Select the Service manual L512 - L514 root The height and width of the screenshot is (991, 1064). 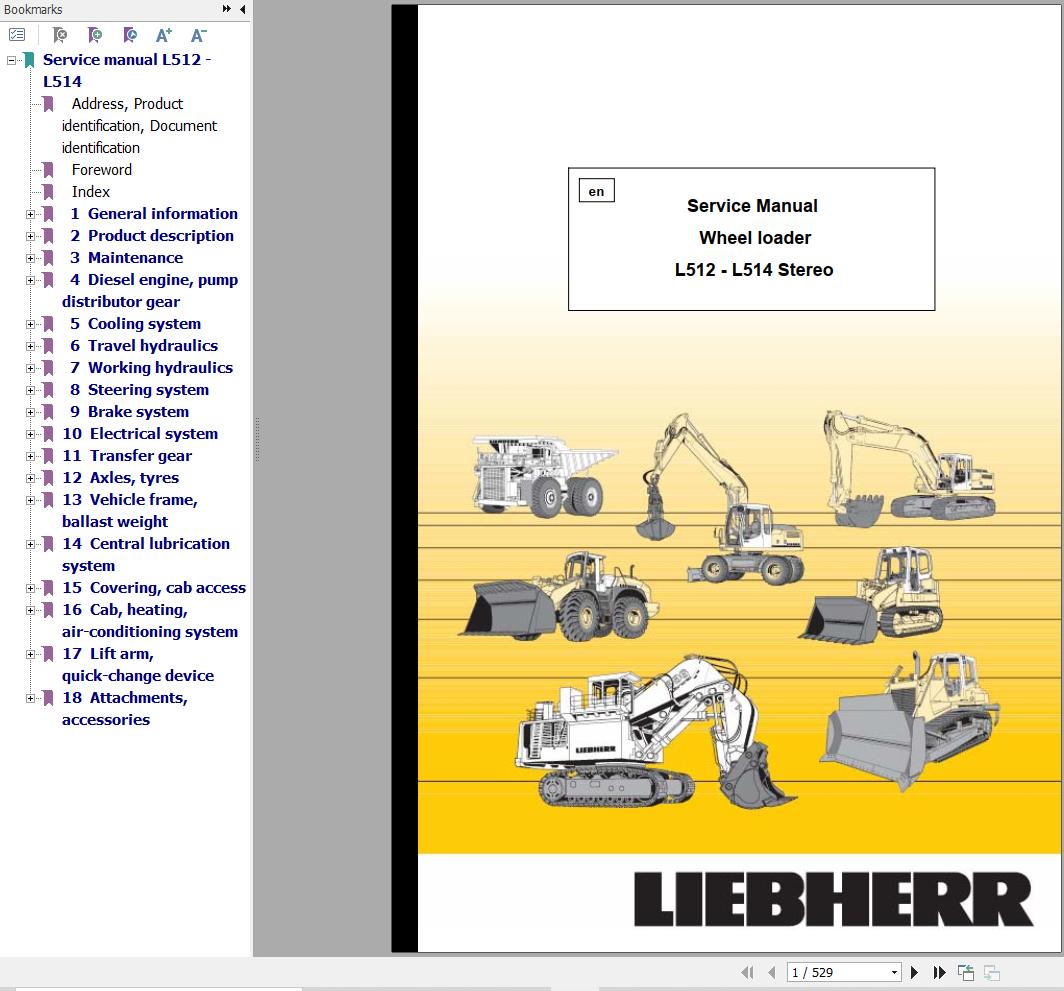127,71
